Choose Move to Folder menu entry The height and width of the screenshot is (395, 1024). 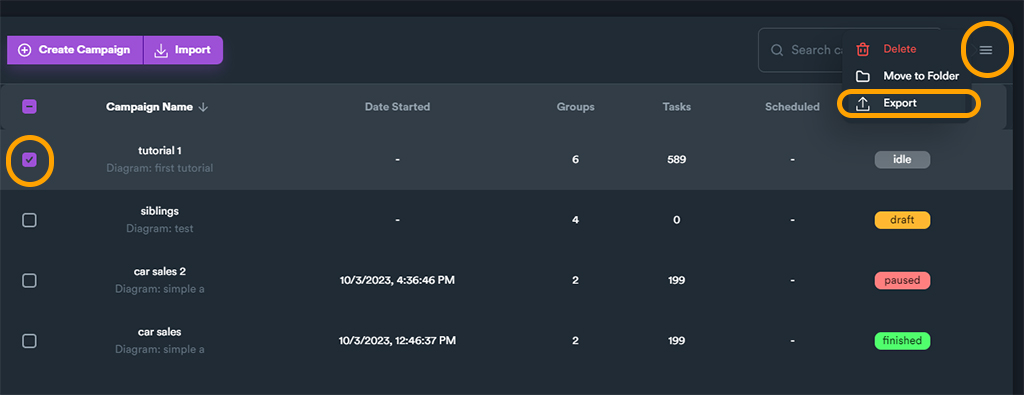point(908,76)
